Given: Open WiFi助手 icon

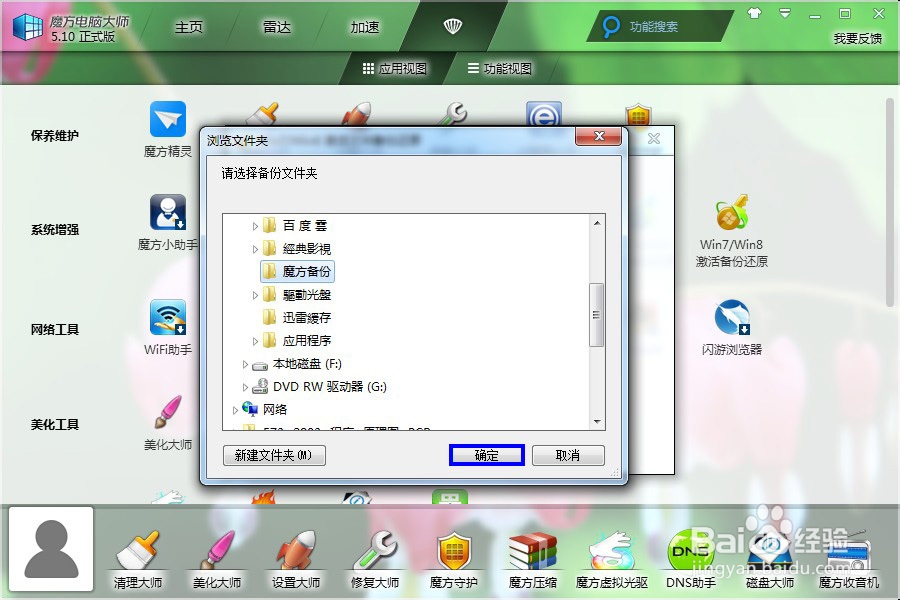Looking at the screenshot, I should 168,318.
